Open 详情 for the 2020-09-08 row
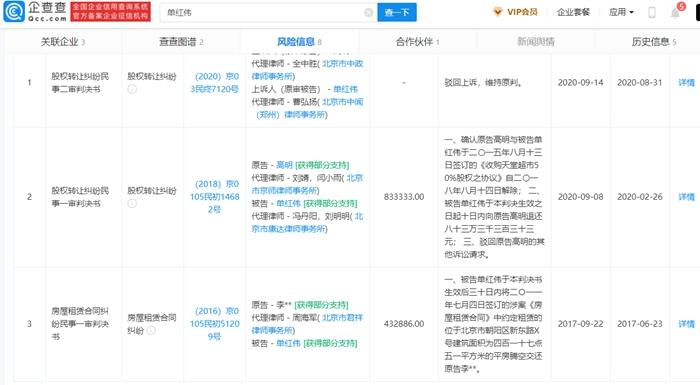The image size is (700, 385). point(687,197)
